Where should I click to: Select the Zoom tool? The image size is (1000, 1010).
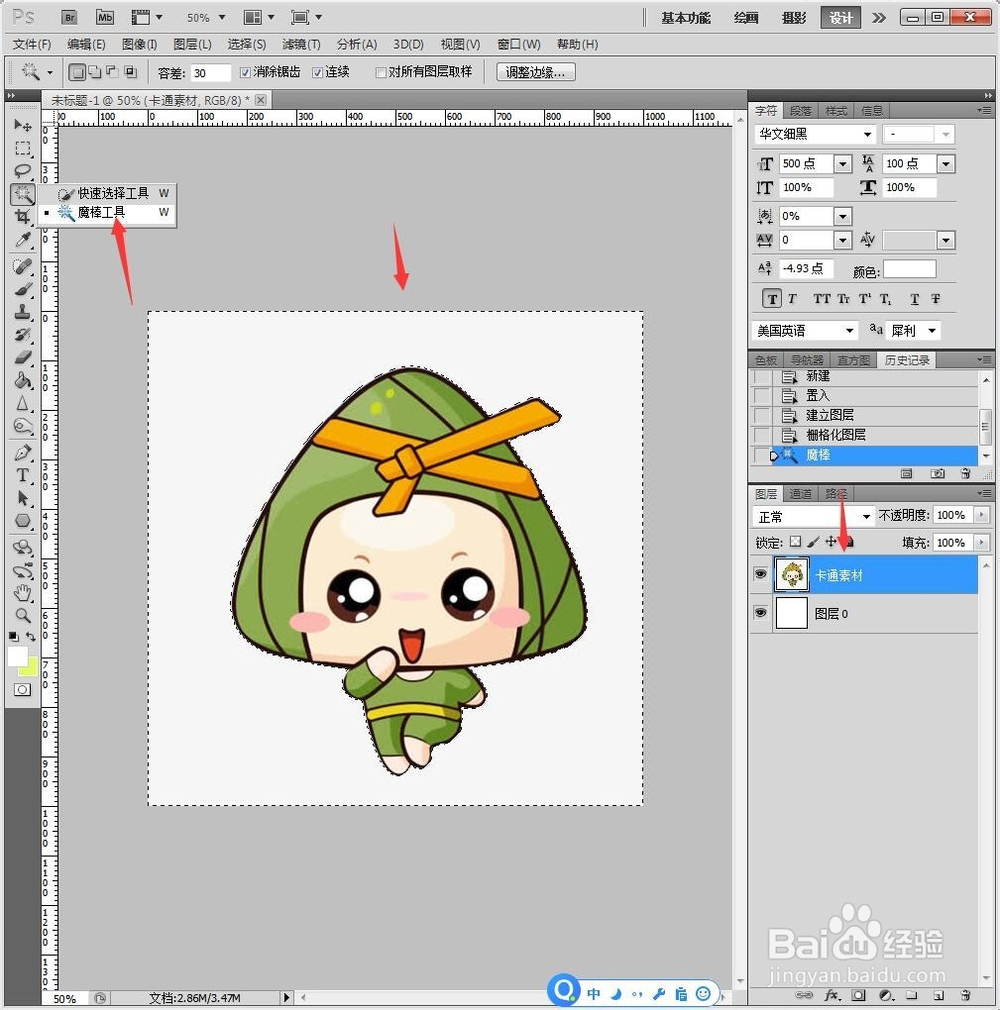23,615
